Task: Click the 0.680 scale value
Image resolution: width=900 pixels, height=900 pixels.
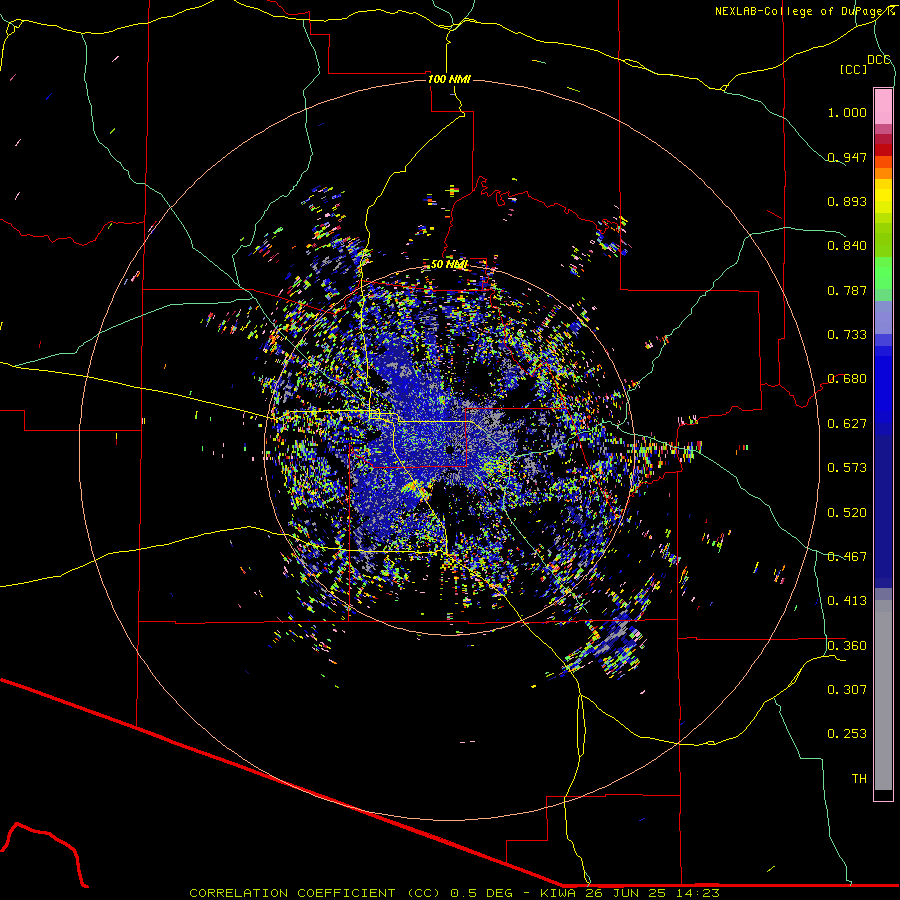Action: (x=847, y=379)
